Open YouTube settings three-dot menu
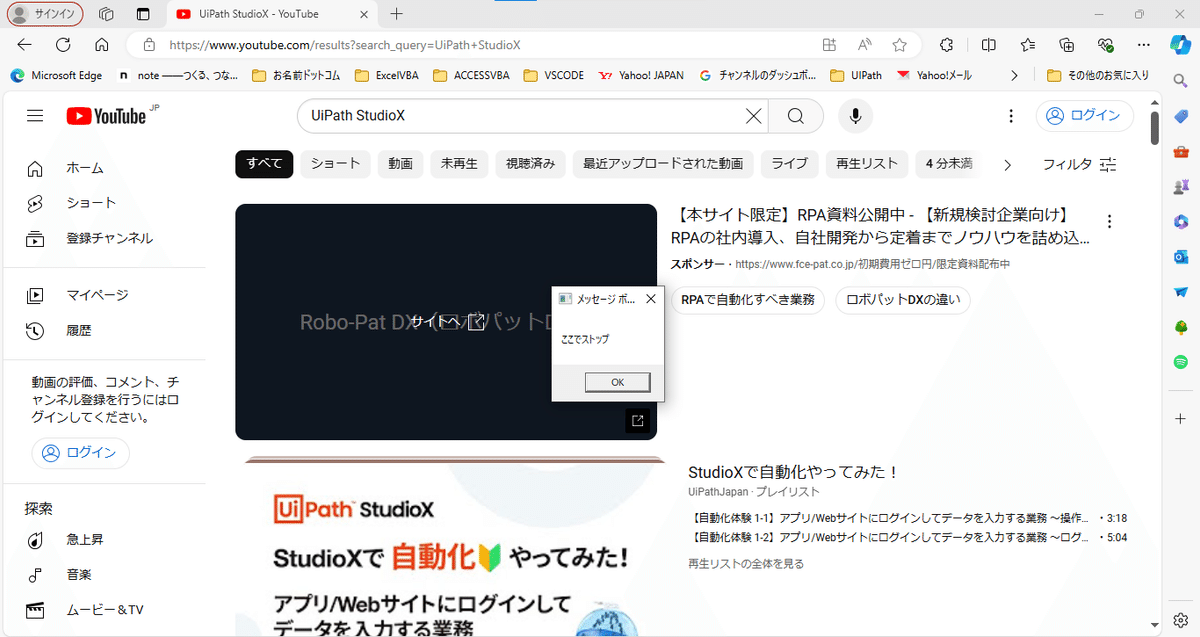Viewport: 1200px width, 637px height. pyautogui.click(x=1011, y=116)
